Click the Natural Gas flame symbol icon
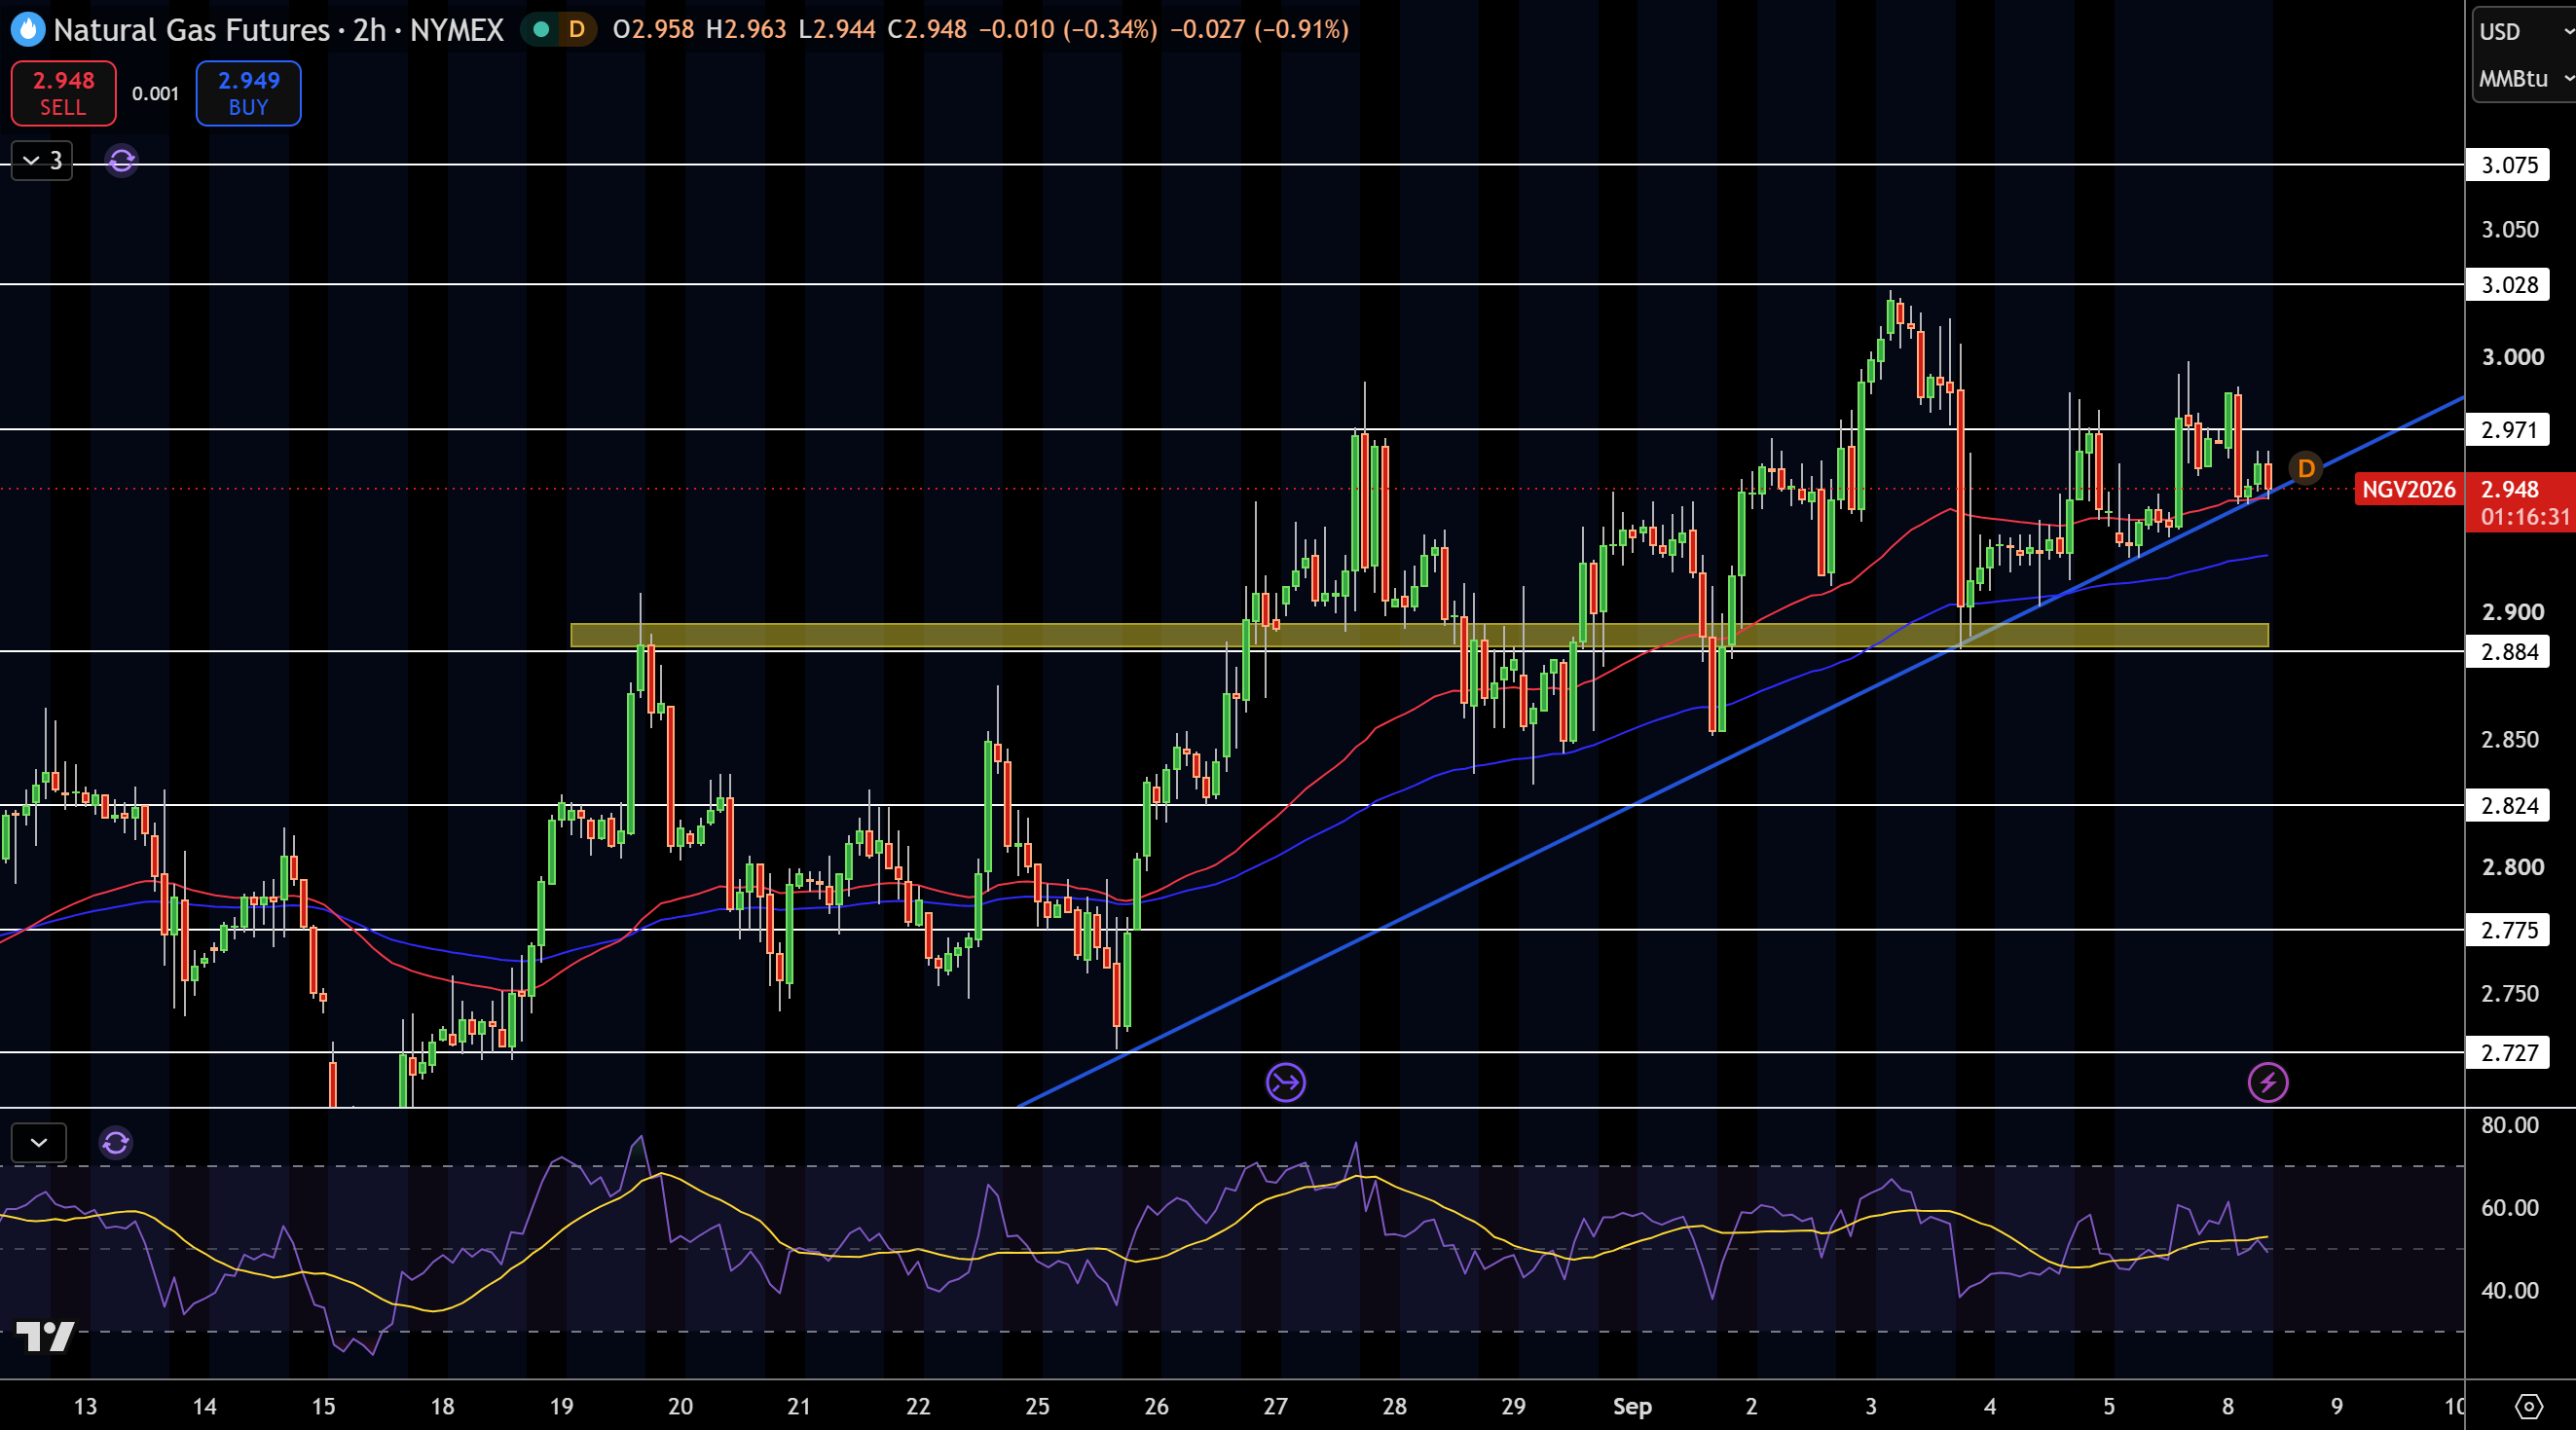The width and height of the screenshot is (2576, 1430). click(x=28, y=29)
